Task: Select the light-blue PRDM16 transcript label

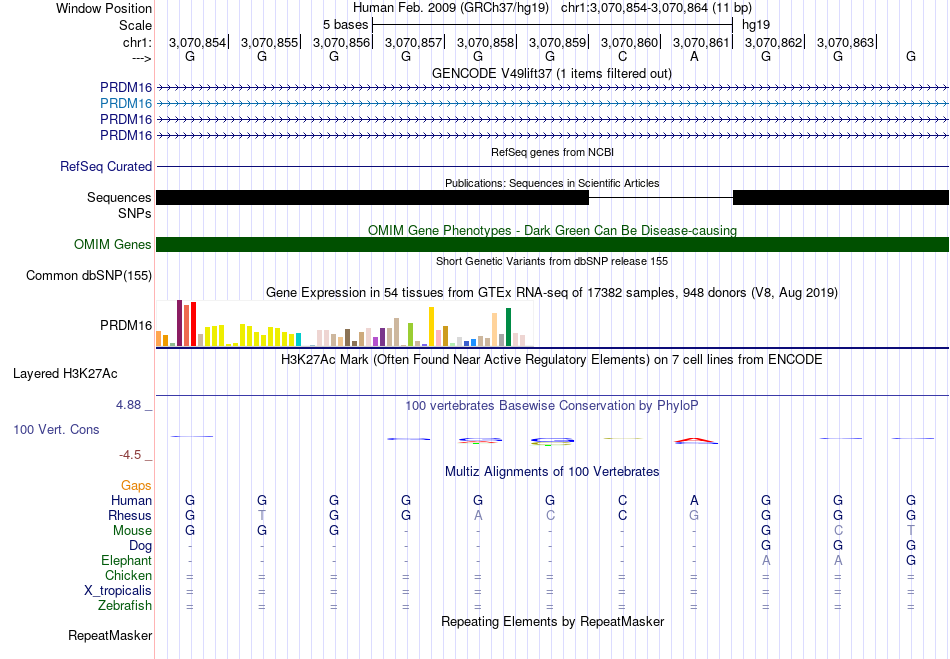Action: 126,103
